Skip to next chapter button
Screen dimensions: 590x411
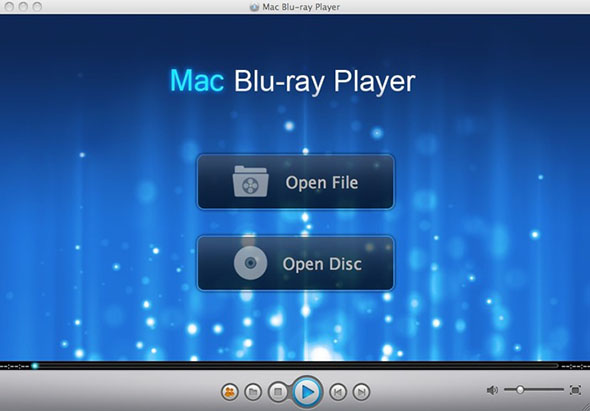[361, 392]
